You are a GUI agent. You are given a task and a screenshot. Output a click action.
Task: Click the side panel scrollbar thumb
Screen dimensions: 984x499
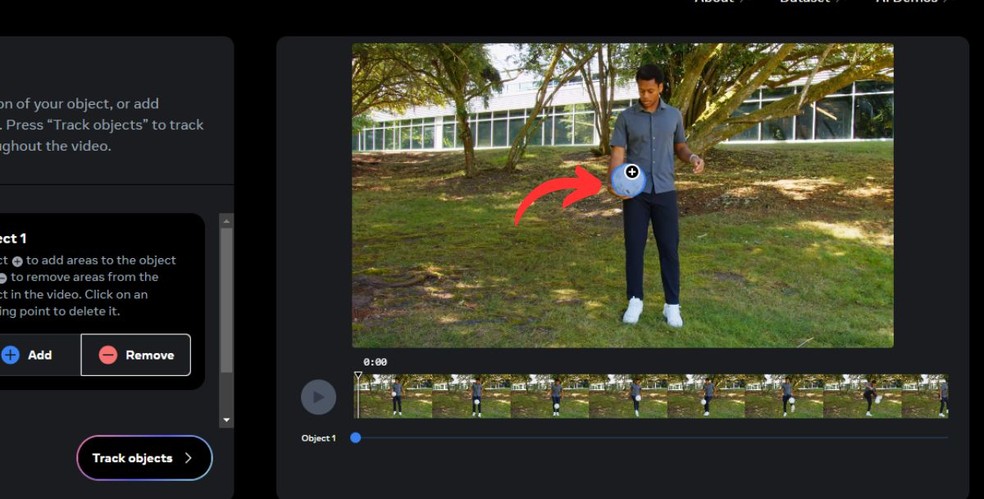(227, 300)
